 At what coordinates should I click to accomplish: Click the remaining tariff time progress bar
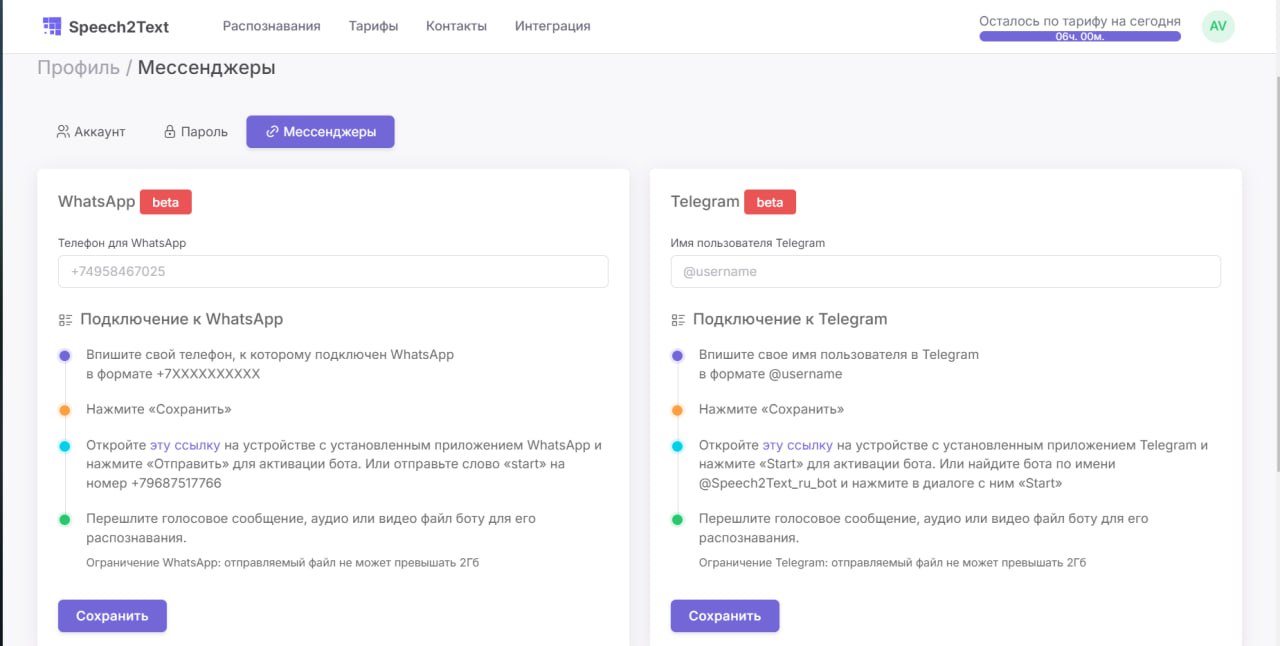pyautogui.click(x=1079, y=36)
